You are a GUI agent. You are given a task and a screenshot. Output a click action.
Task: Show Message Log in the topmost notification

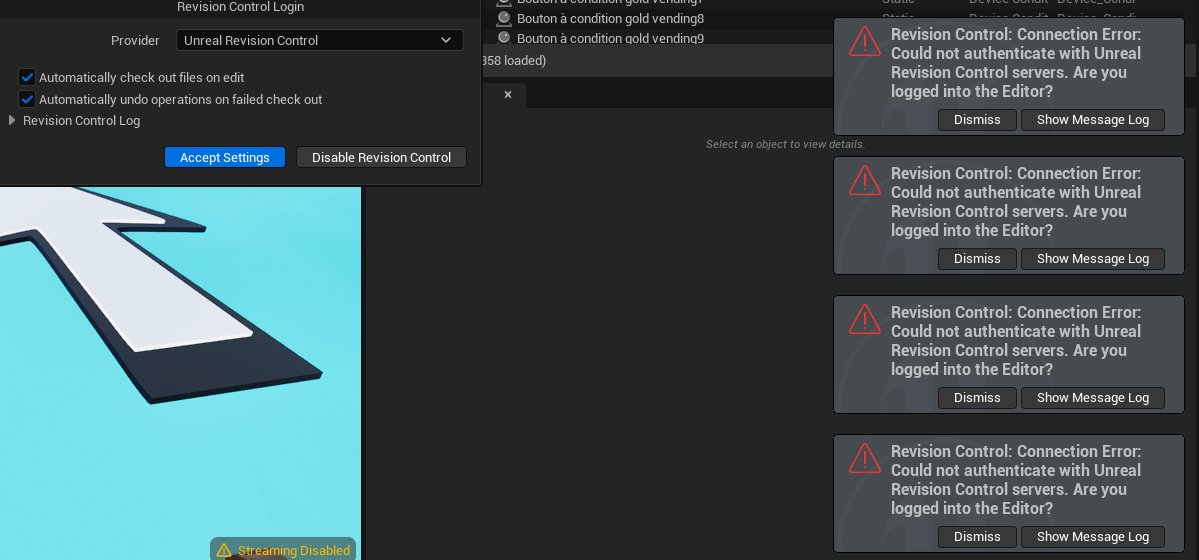point(1093,120)
